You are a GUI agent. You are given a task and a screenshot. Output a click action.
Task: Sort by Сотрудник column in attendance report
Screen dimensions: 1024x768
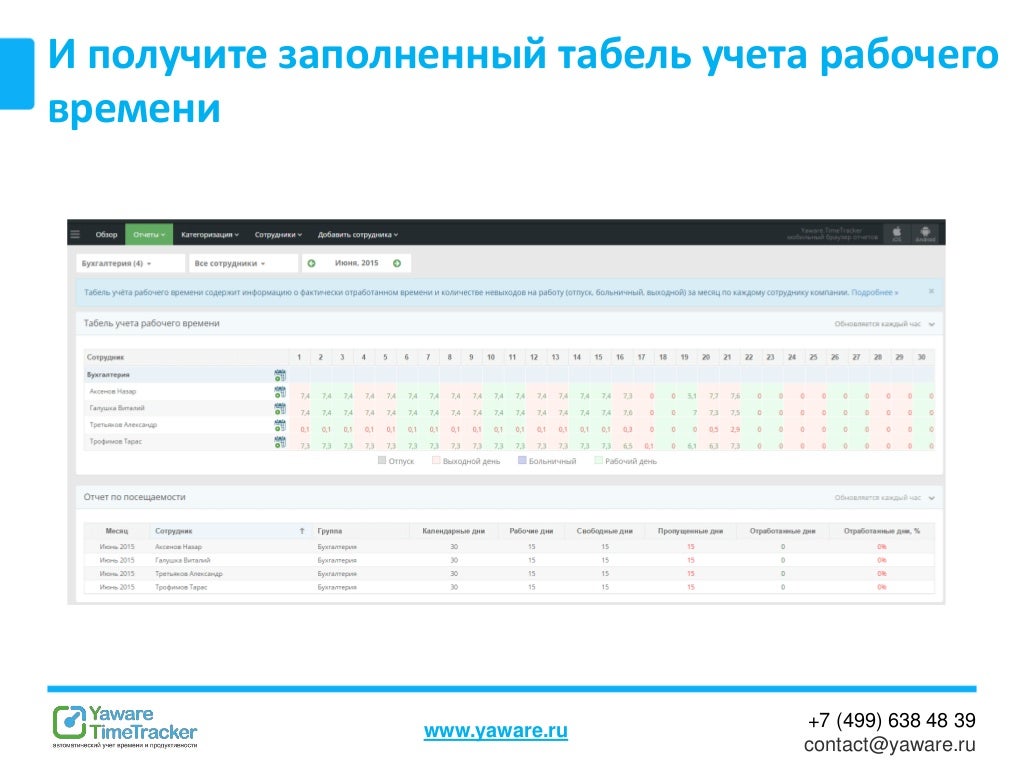click(174, 531)
